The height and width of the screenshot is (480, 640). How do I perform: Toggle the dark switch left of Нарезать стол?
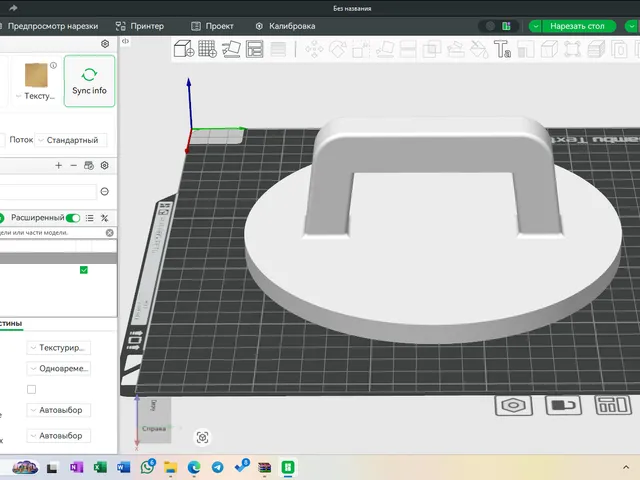coord(498,26)
